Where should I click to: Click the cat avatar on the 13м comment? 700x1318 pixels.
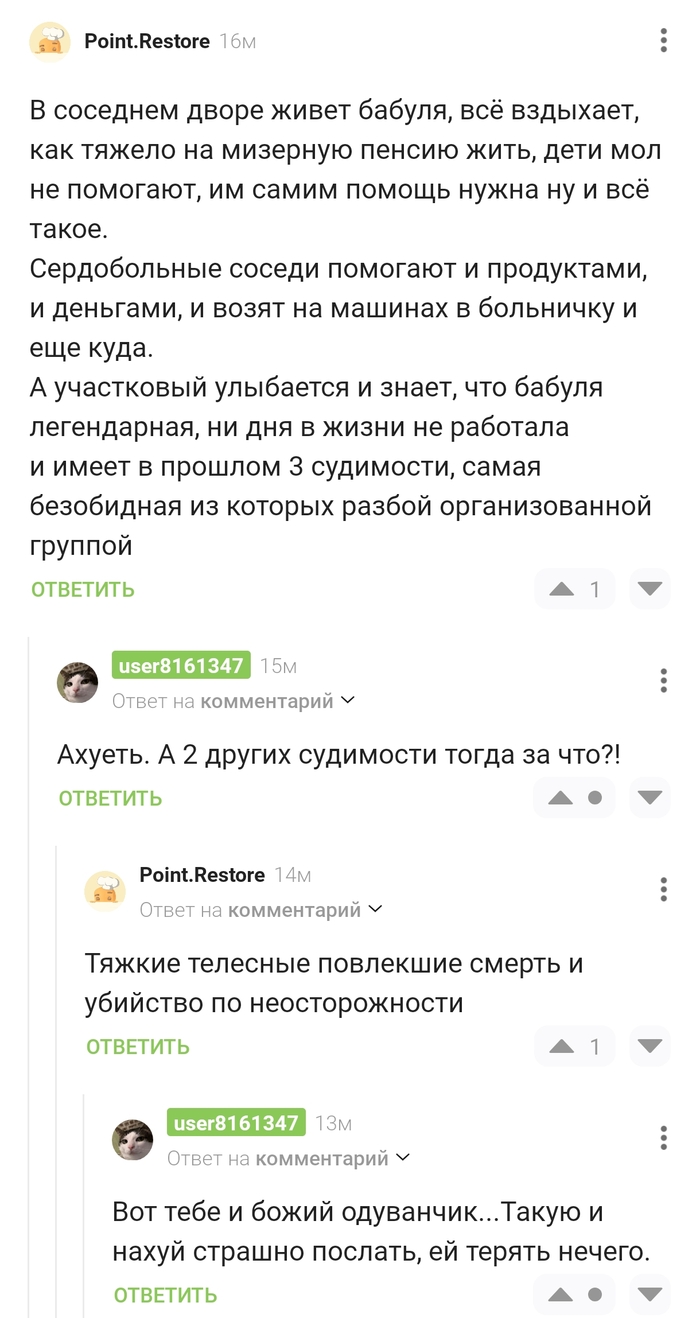(x=133, y=1138)
